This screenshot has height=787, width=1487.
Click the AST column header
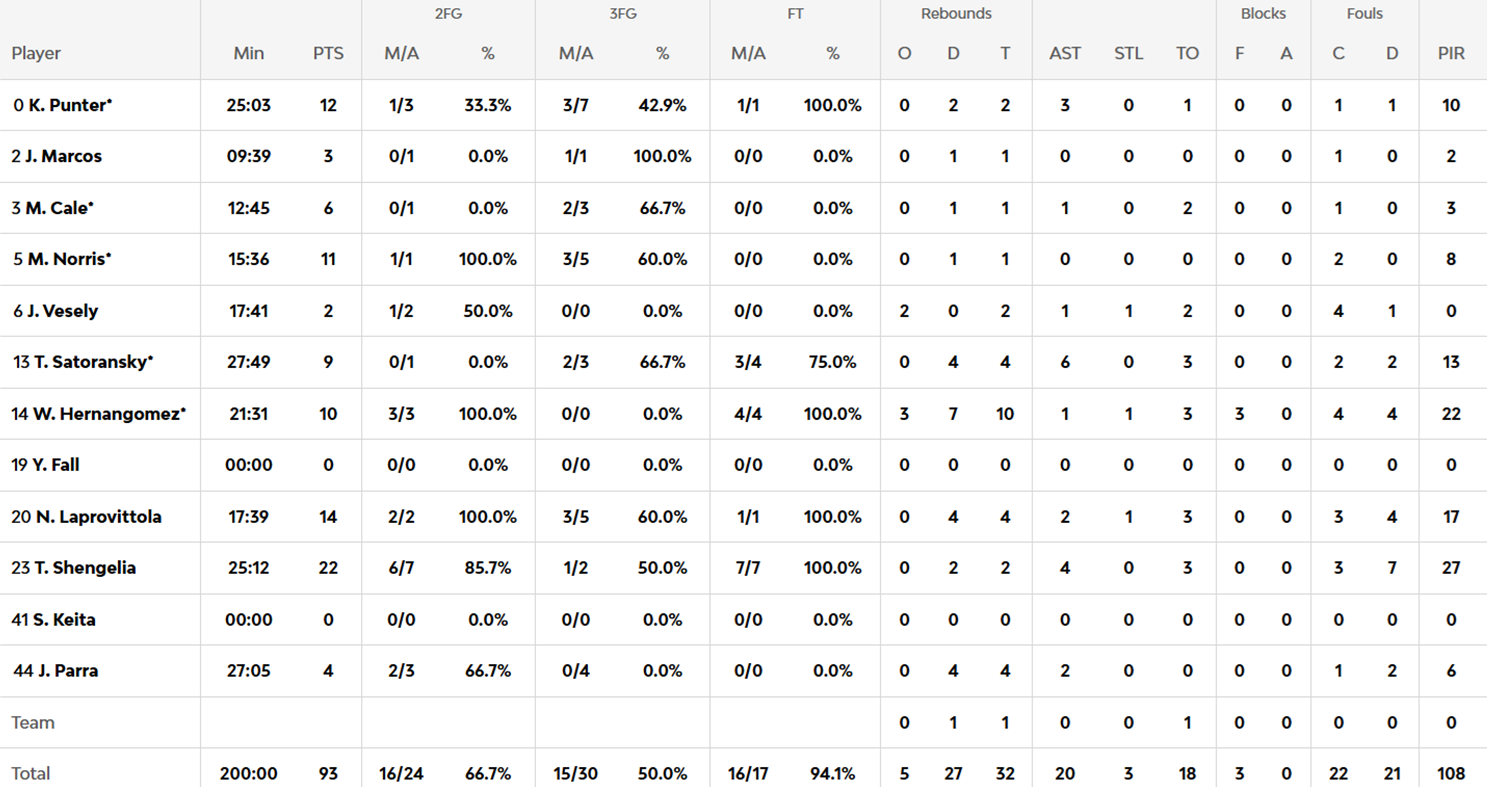1065,54
